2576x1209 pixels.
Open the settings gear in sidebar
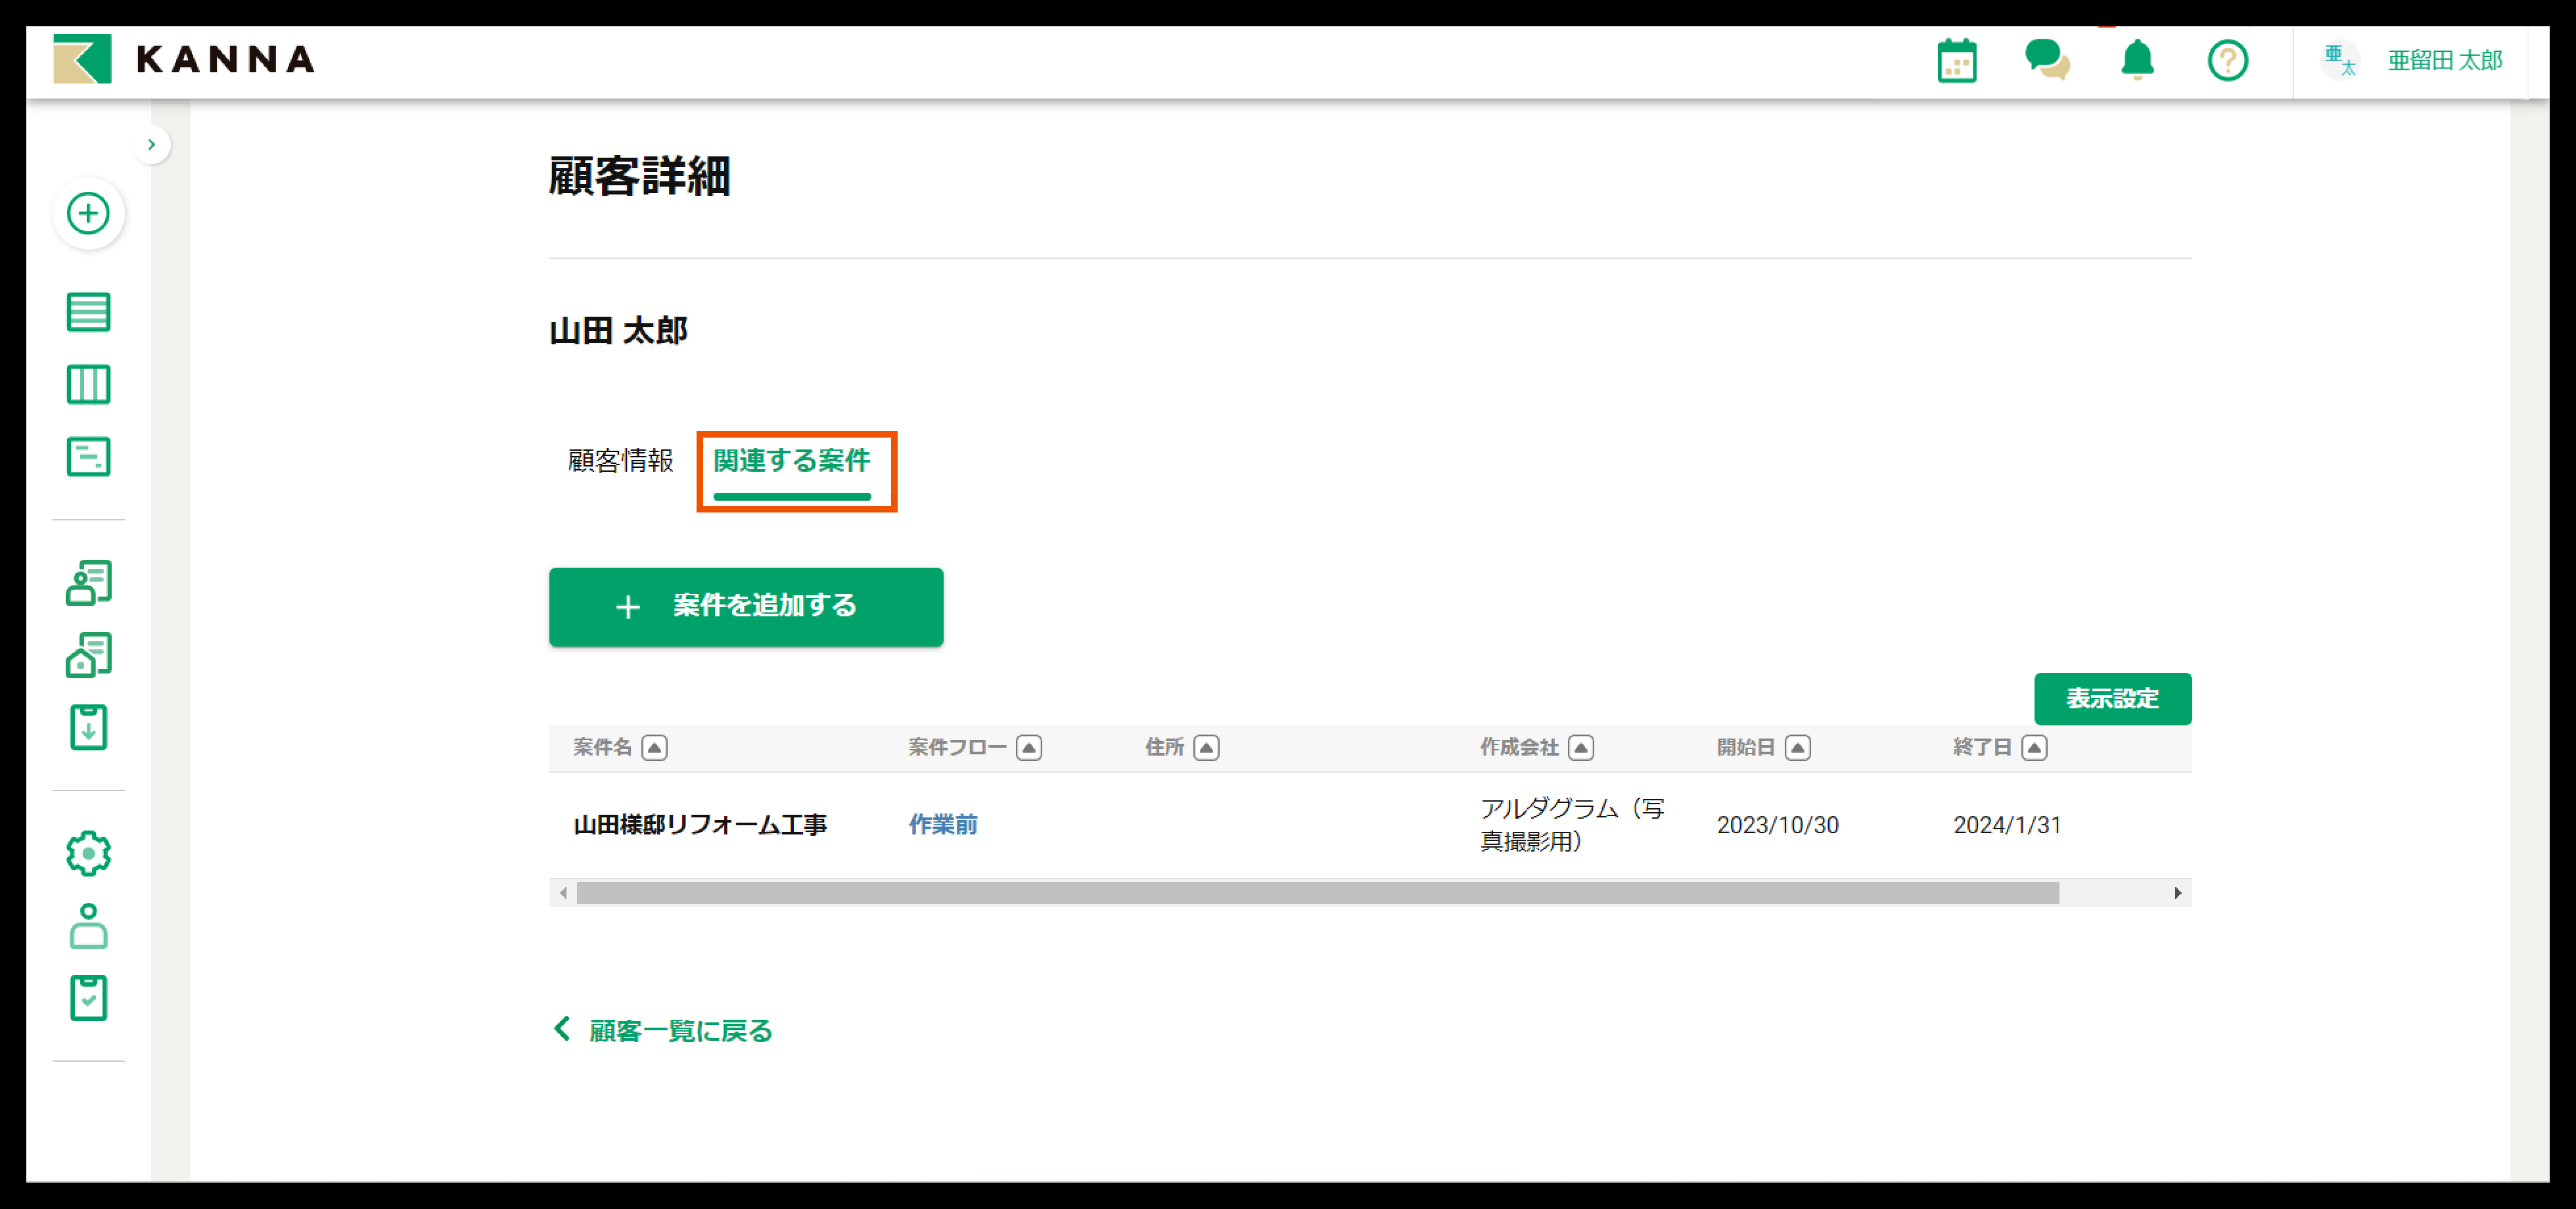coord(88,853)
